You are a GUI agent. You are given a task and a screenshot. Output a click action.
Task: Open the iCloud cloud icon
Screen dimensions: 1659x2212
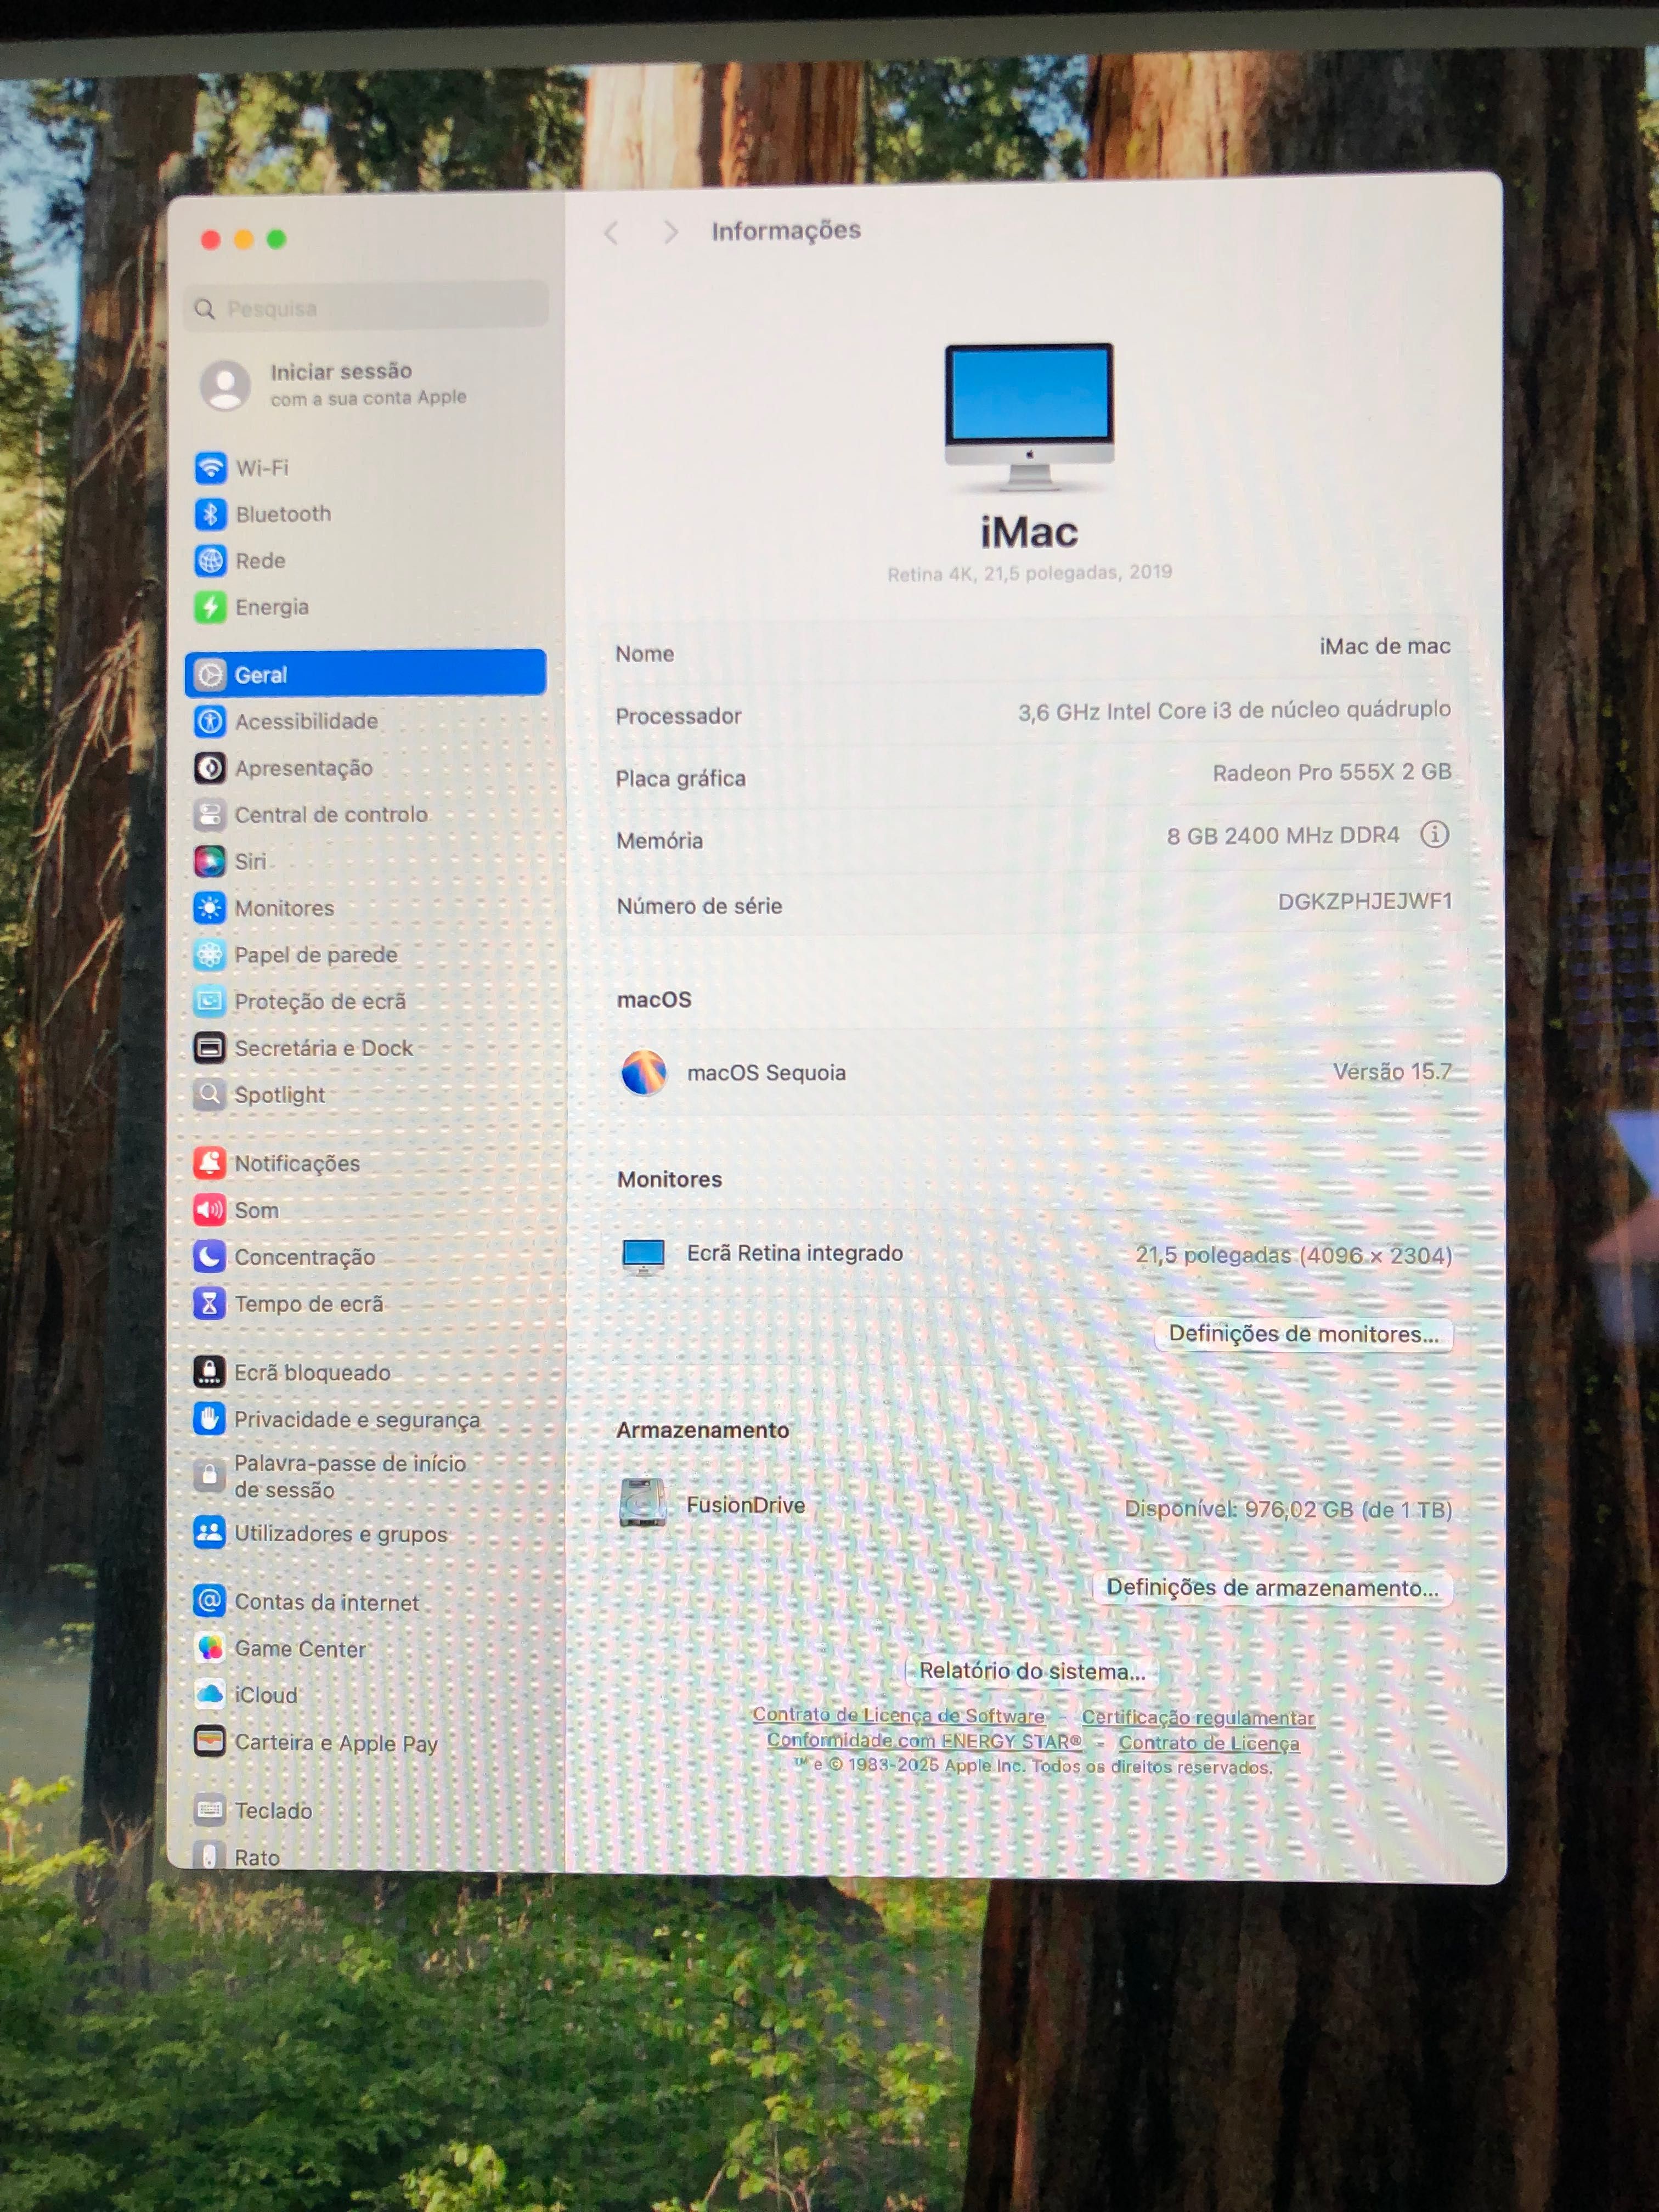point(210,1695)
